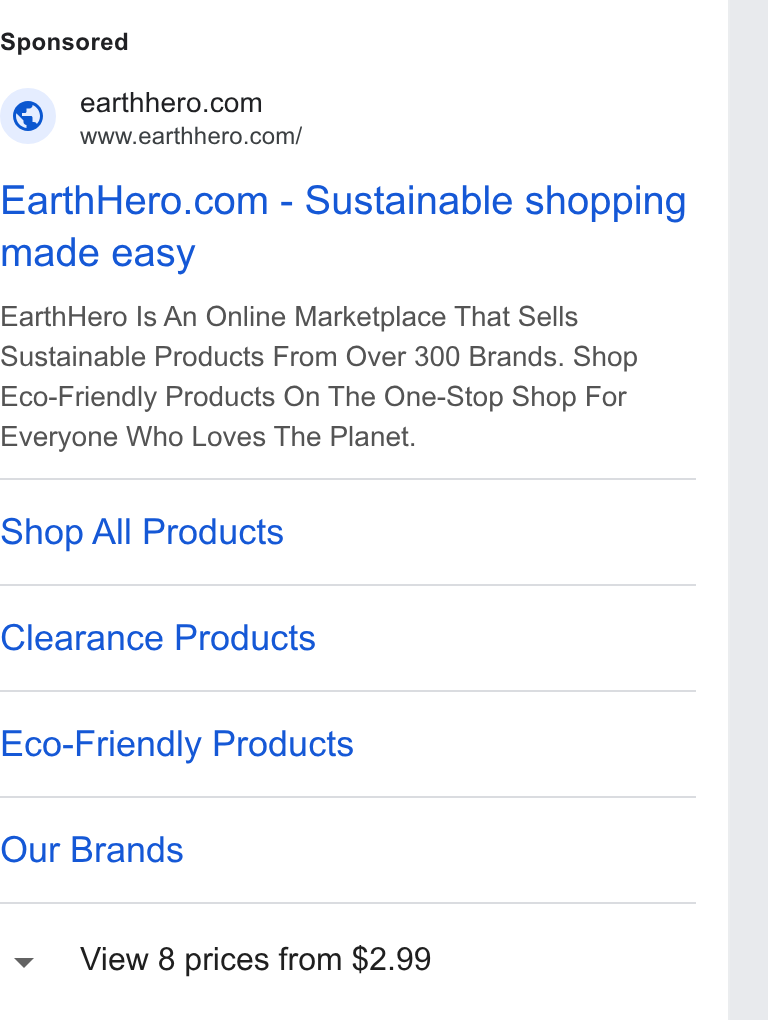Click the word Products in Shop All Products

[x=213, y=532]
